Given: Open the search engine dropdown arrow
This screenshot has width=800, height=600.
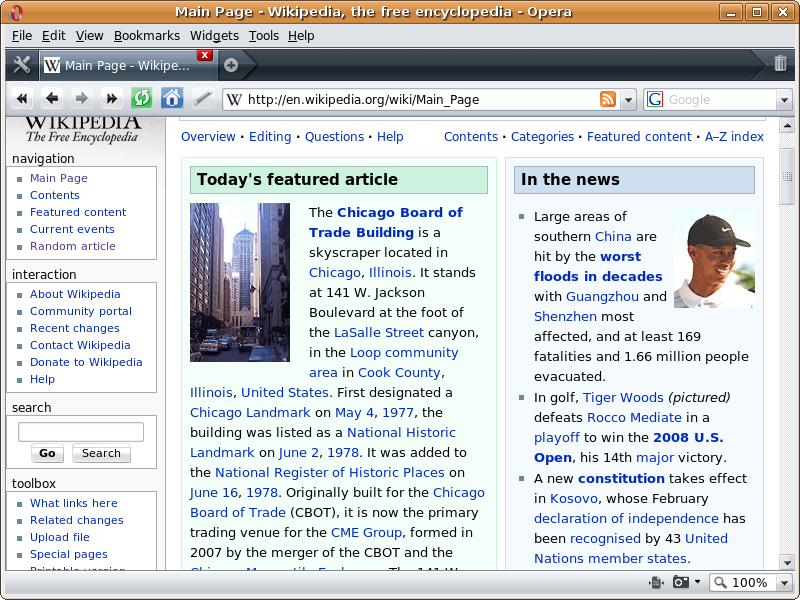Looking at the screenshot, I should (x=785, y=99).
